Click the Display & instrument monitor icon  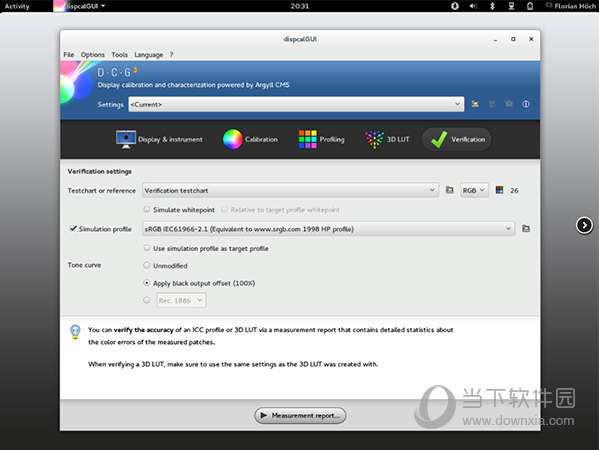(x=126, y=139)
